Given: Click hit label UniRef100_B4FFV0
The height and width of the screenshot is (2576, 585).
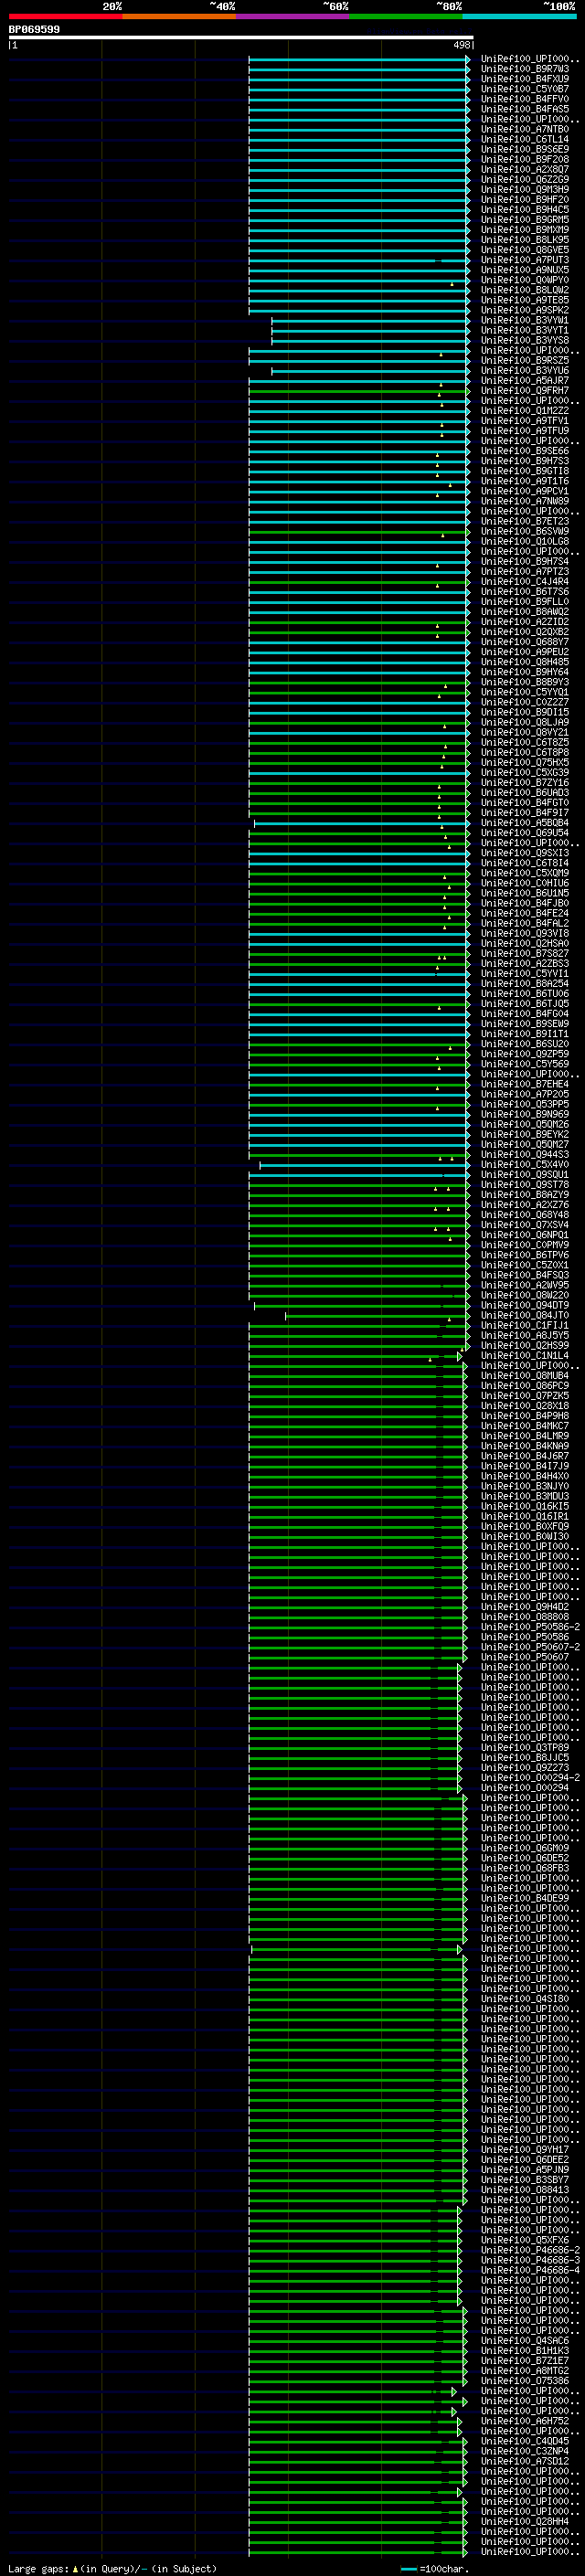Looking at the screenshot, I should (525, 99).
